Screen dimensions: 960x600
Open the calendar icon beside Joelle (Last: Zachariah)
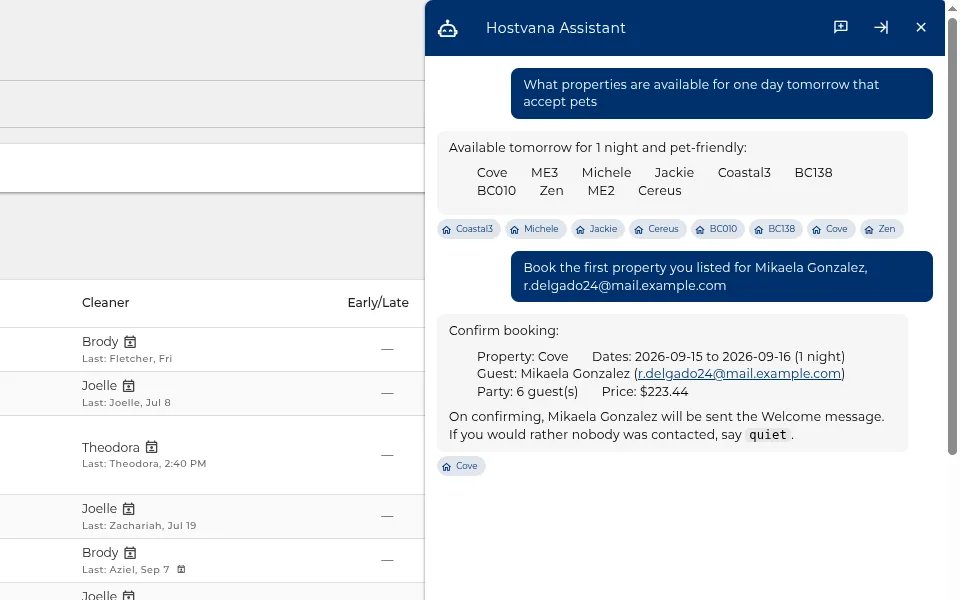pyautogui.click(x=129, y=509)
